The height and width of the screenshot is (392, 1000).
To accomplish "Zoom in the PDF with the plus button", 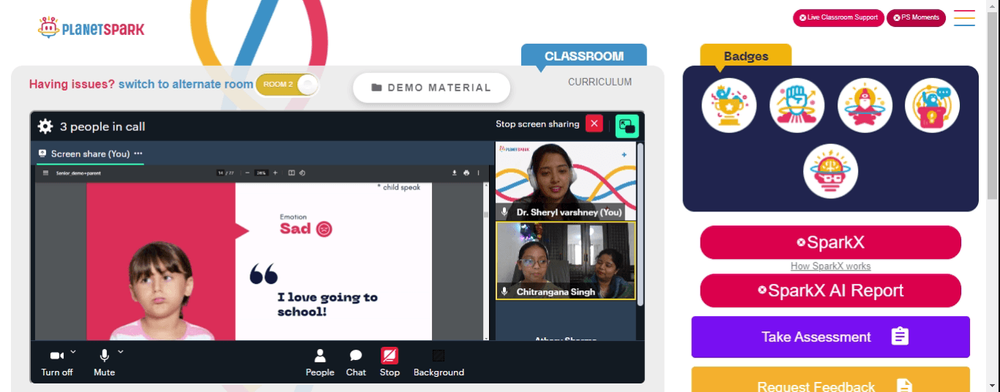I will [275, 173].
